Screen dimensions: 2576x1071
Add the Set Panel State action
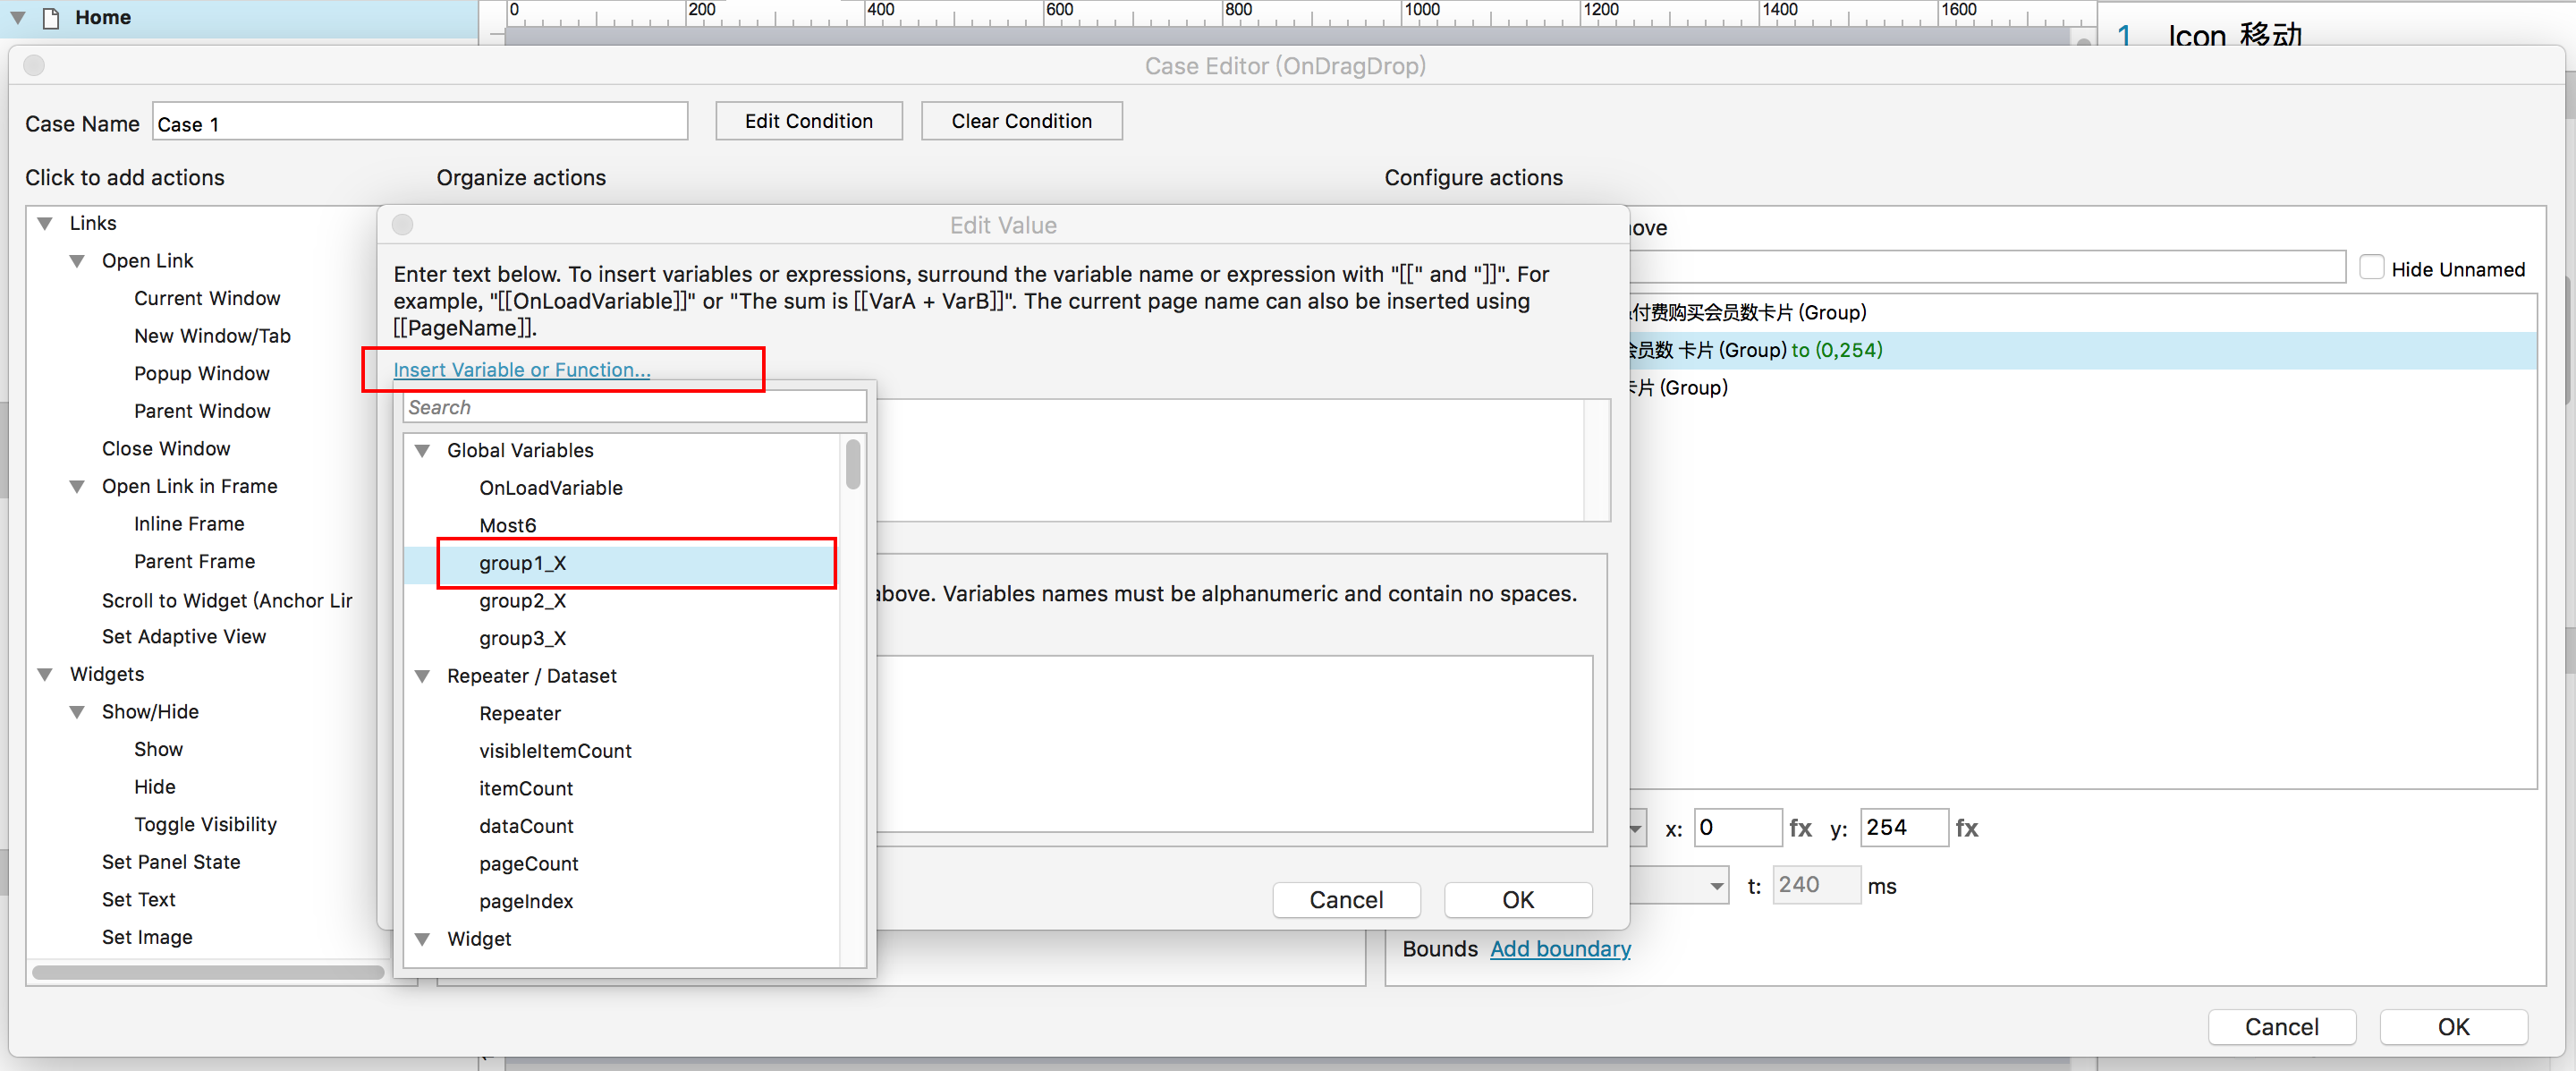tap(171, 862)
